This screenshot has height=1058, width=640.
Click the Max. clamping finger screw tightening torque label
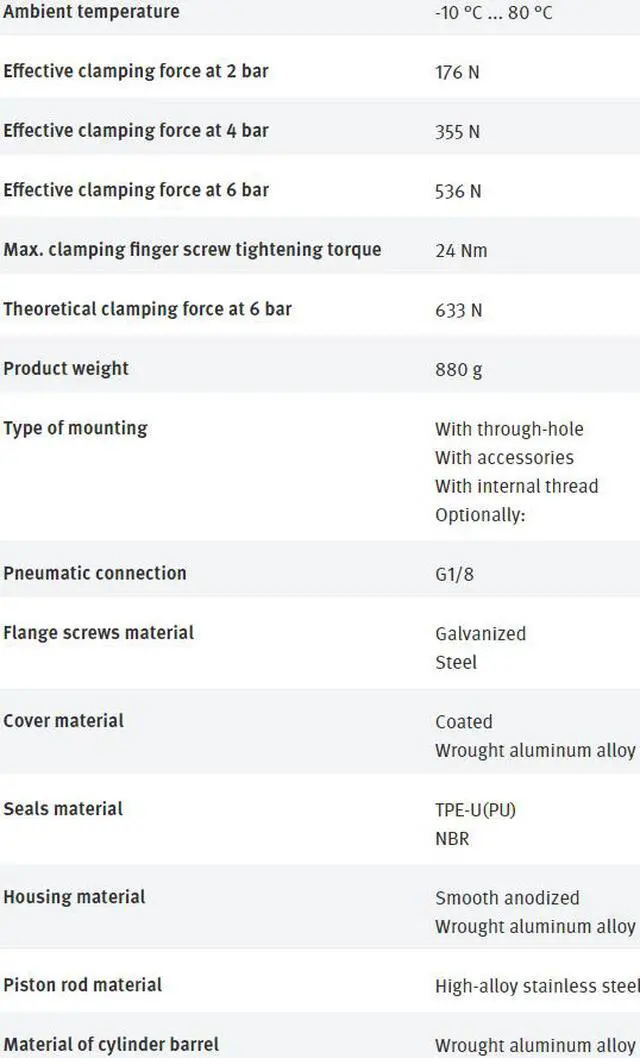(192, 249)
